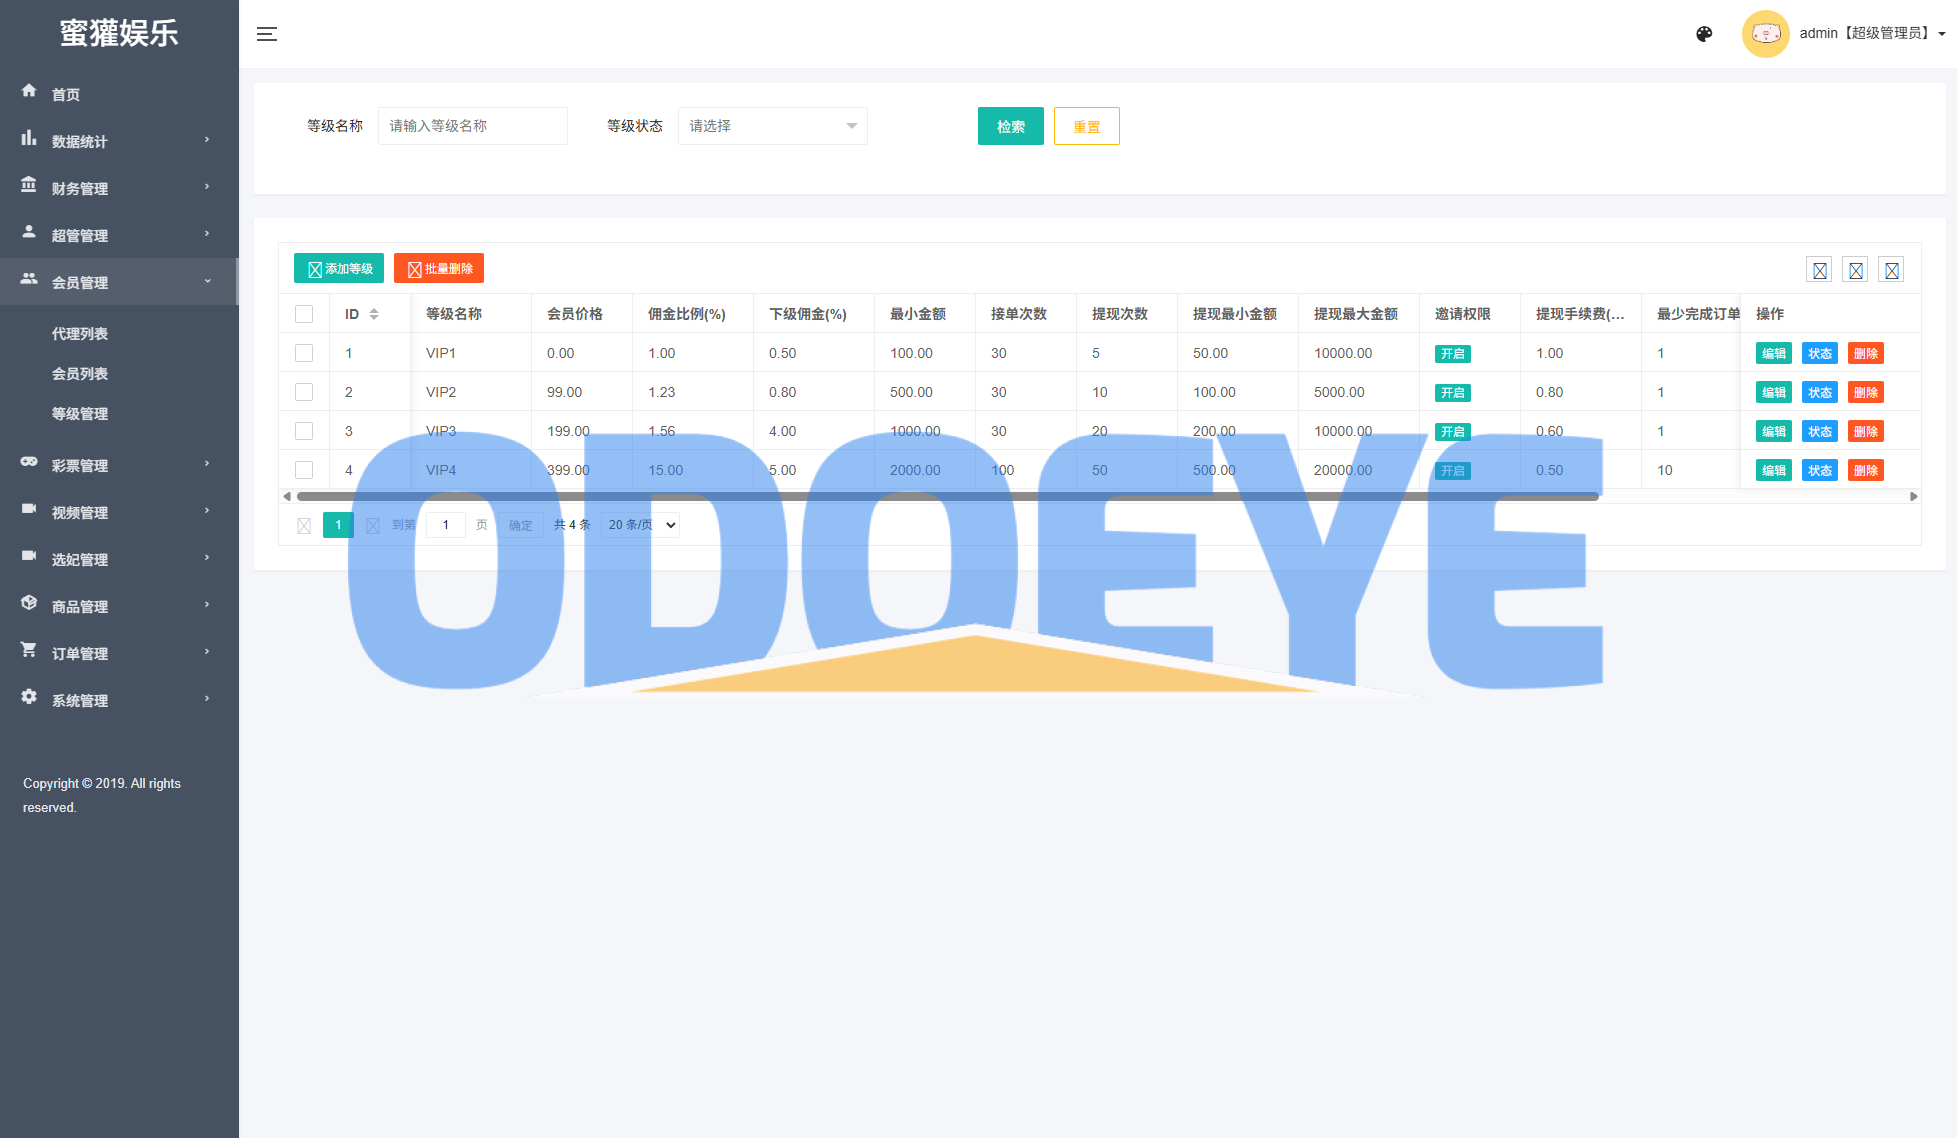The width and height of the screenshot is (1957, 1138).
Task: Open the 等级状态 dropdown
Action: (x=772, y=126)
